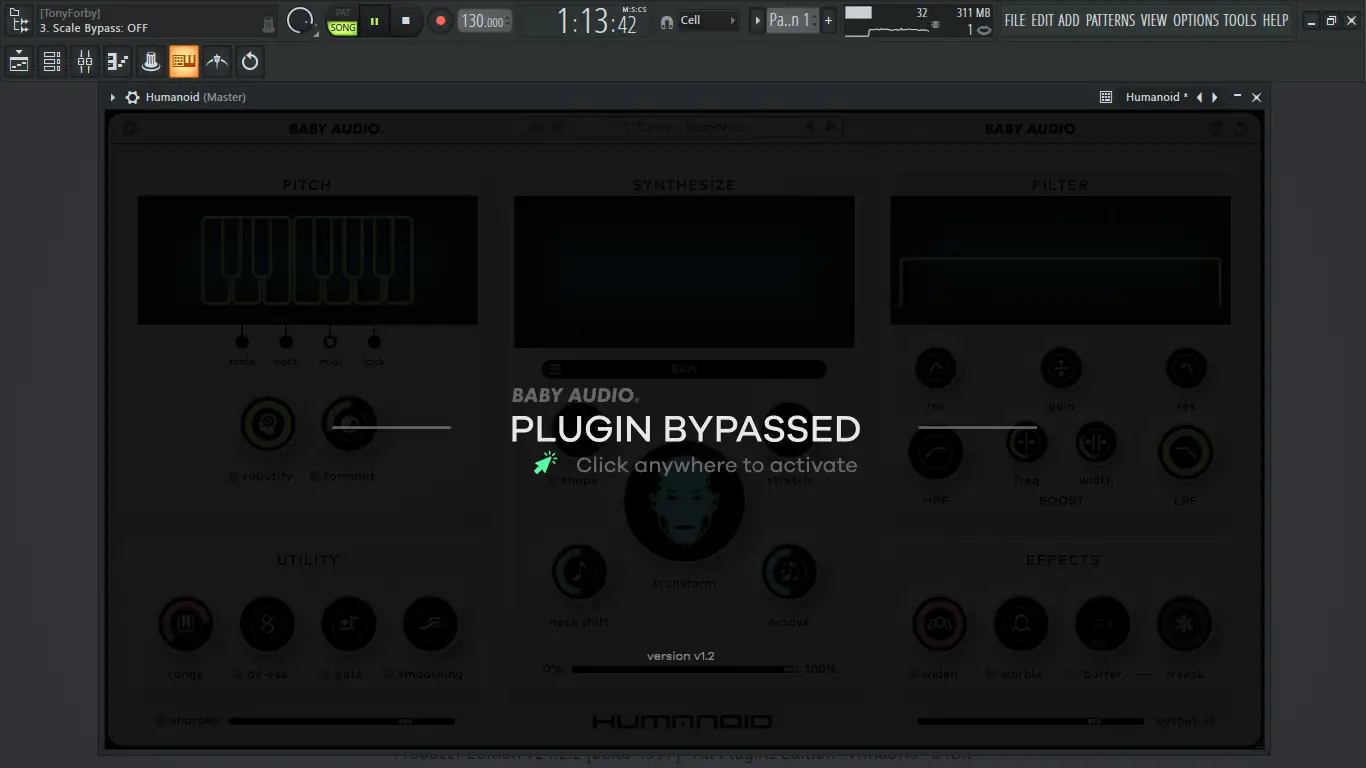Open the TOOLS menu

[1240, 20]
